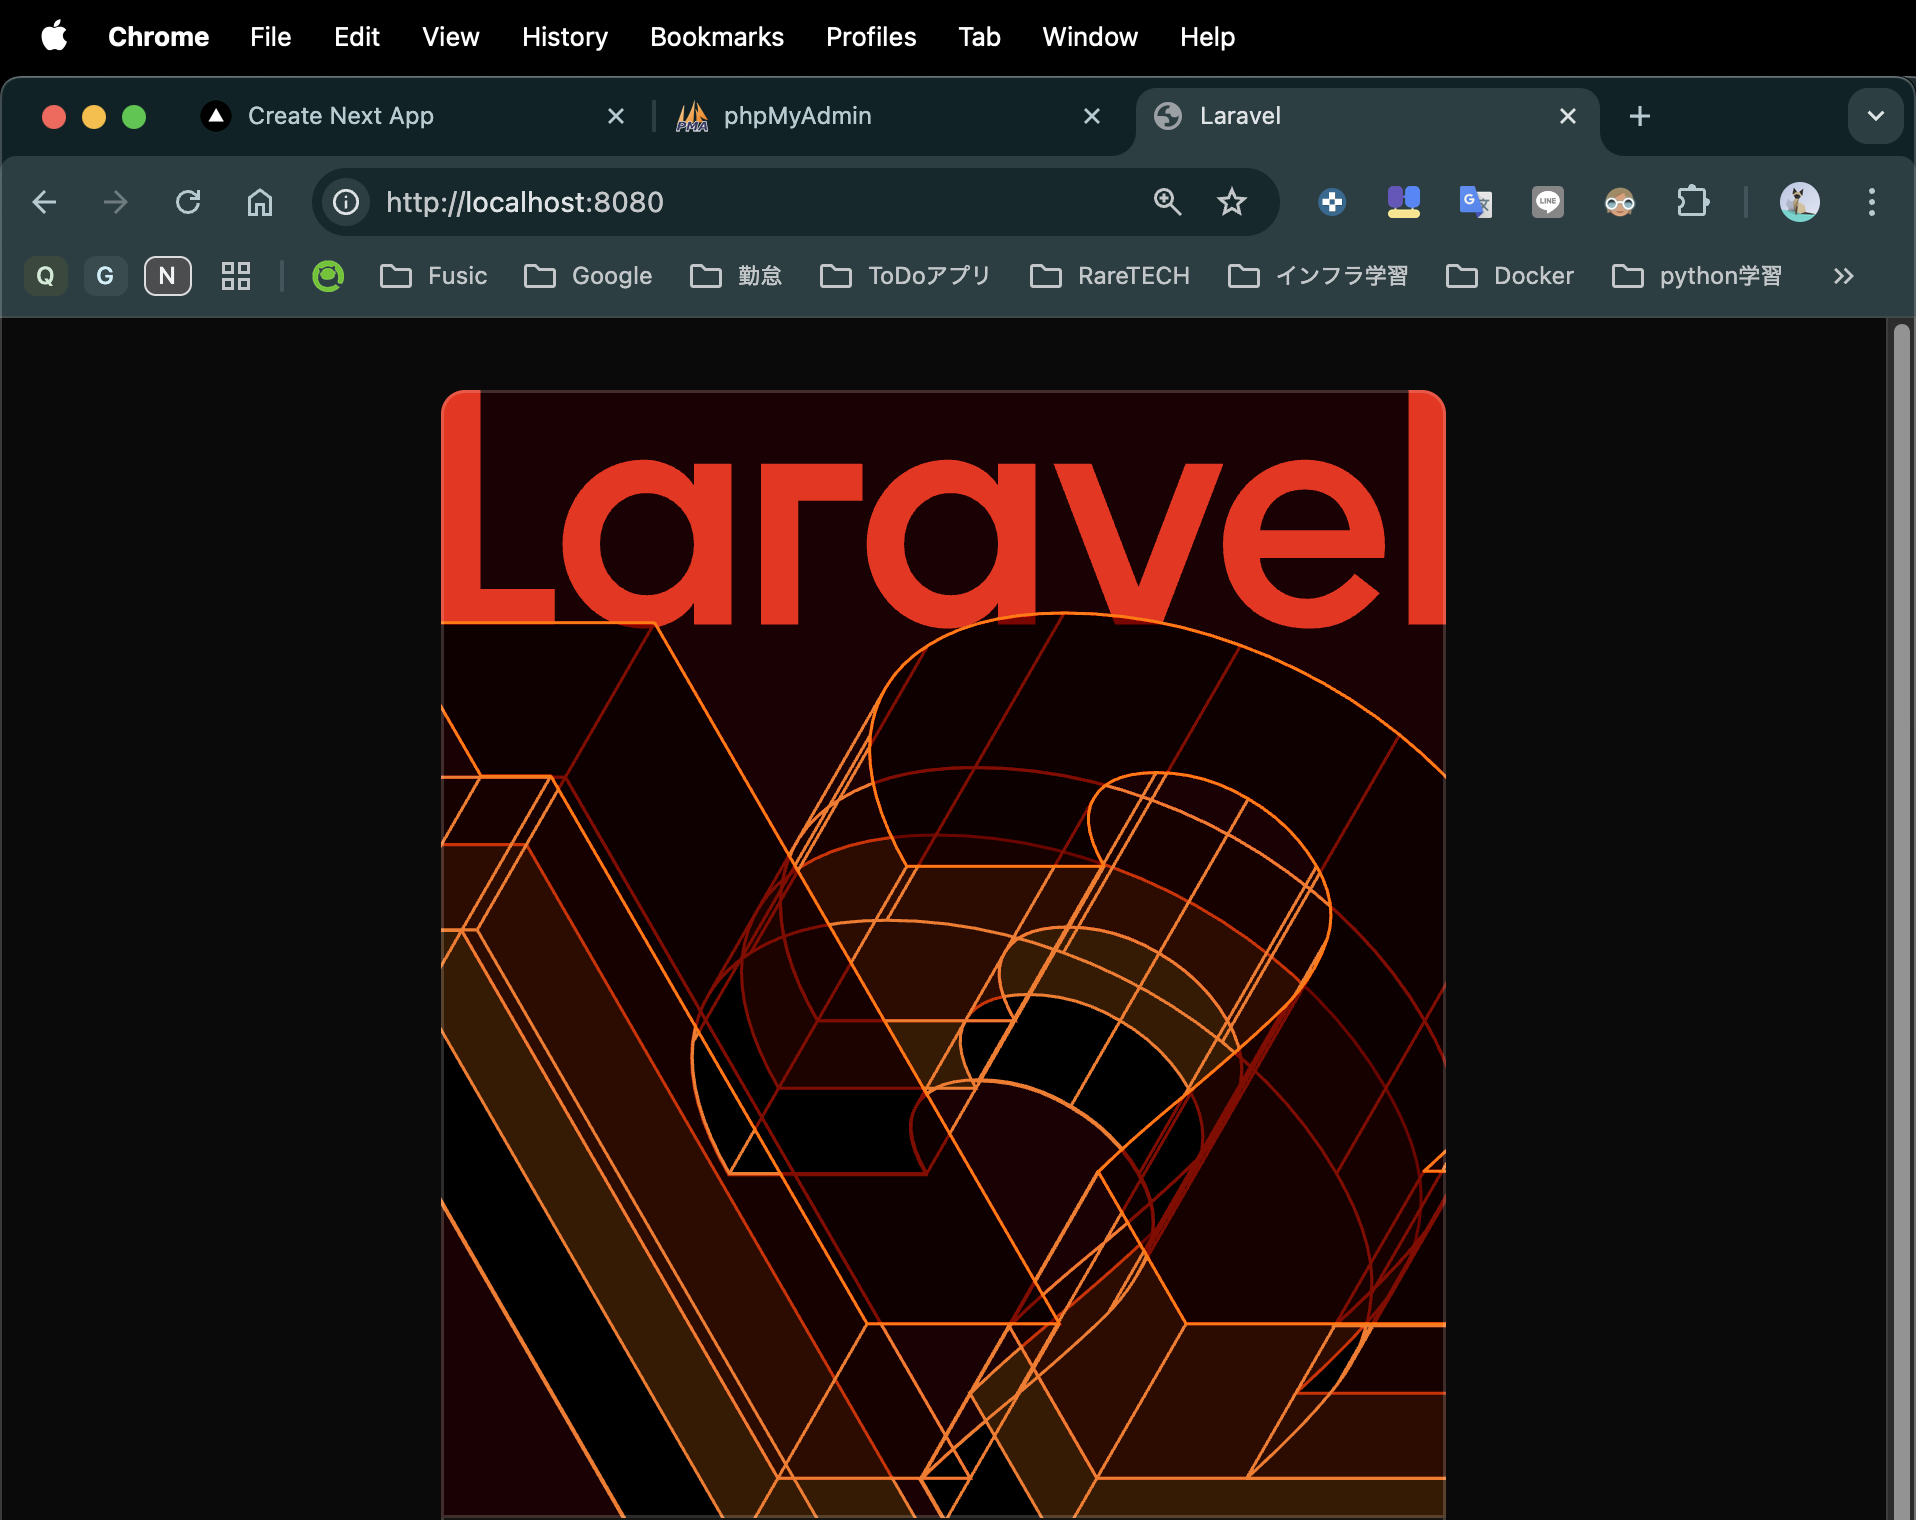The image size is (1916, 1520).
Task: Open the apps grid shortcut
Action: point(236,276)
